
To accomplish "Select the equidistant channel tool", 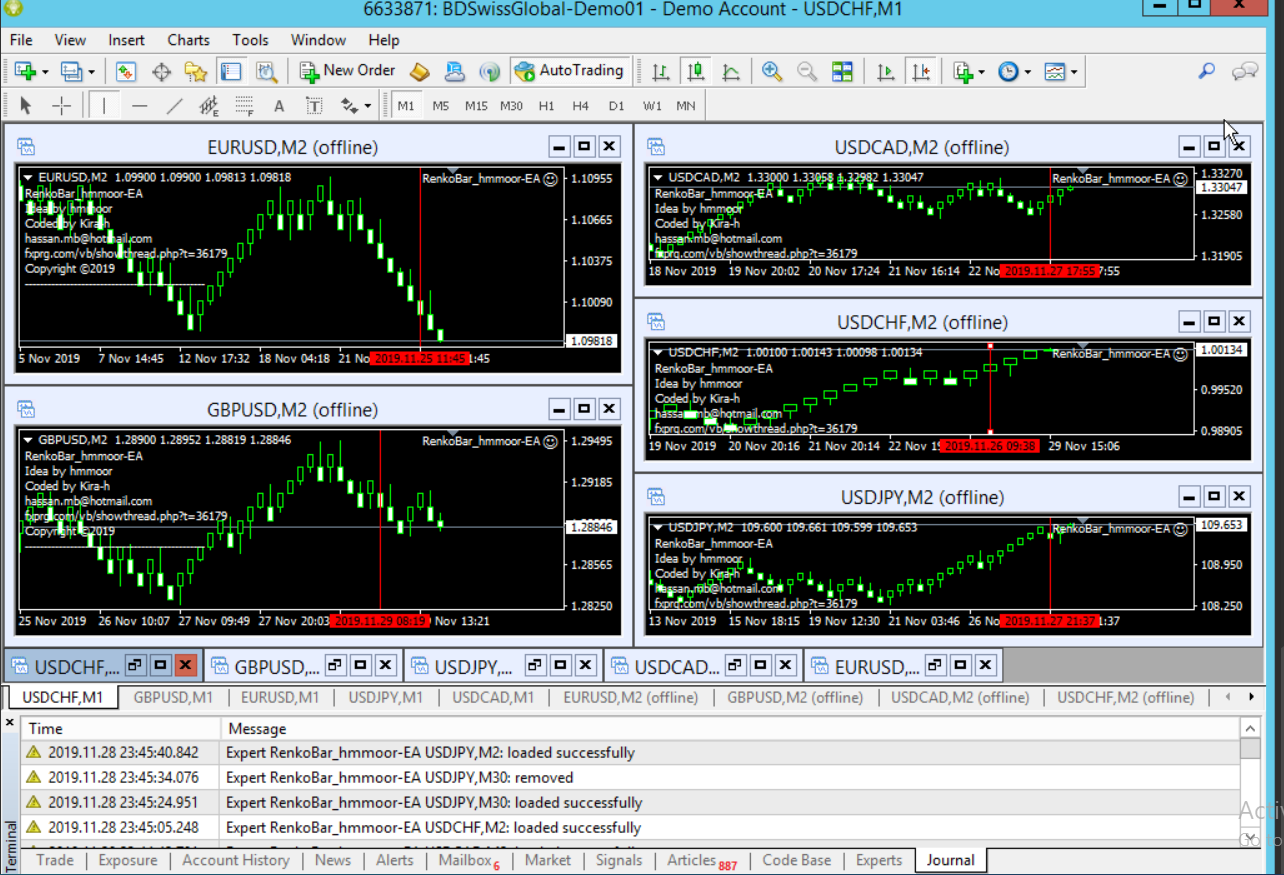I will click(209, 105).
